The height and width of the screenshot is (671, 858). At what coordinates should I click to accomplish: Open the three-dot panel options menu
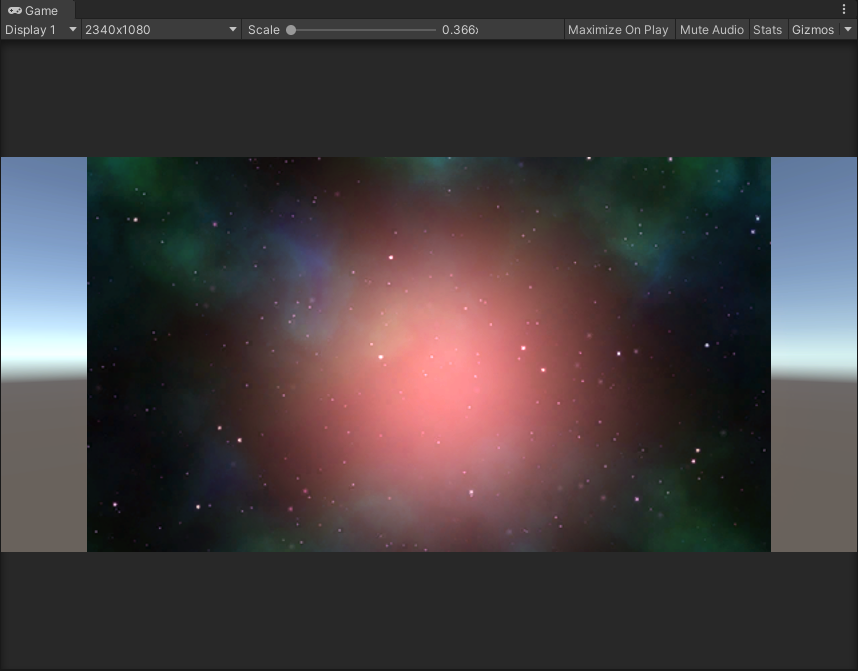[x=844, y=9]
